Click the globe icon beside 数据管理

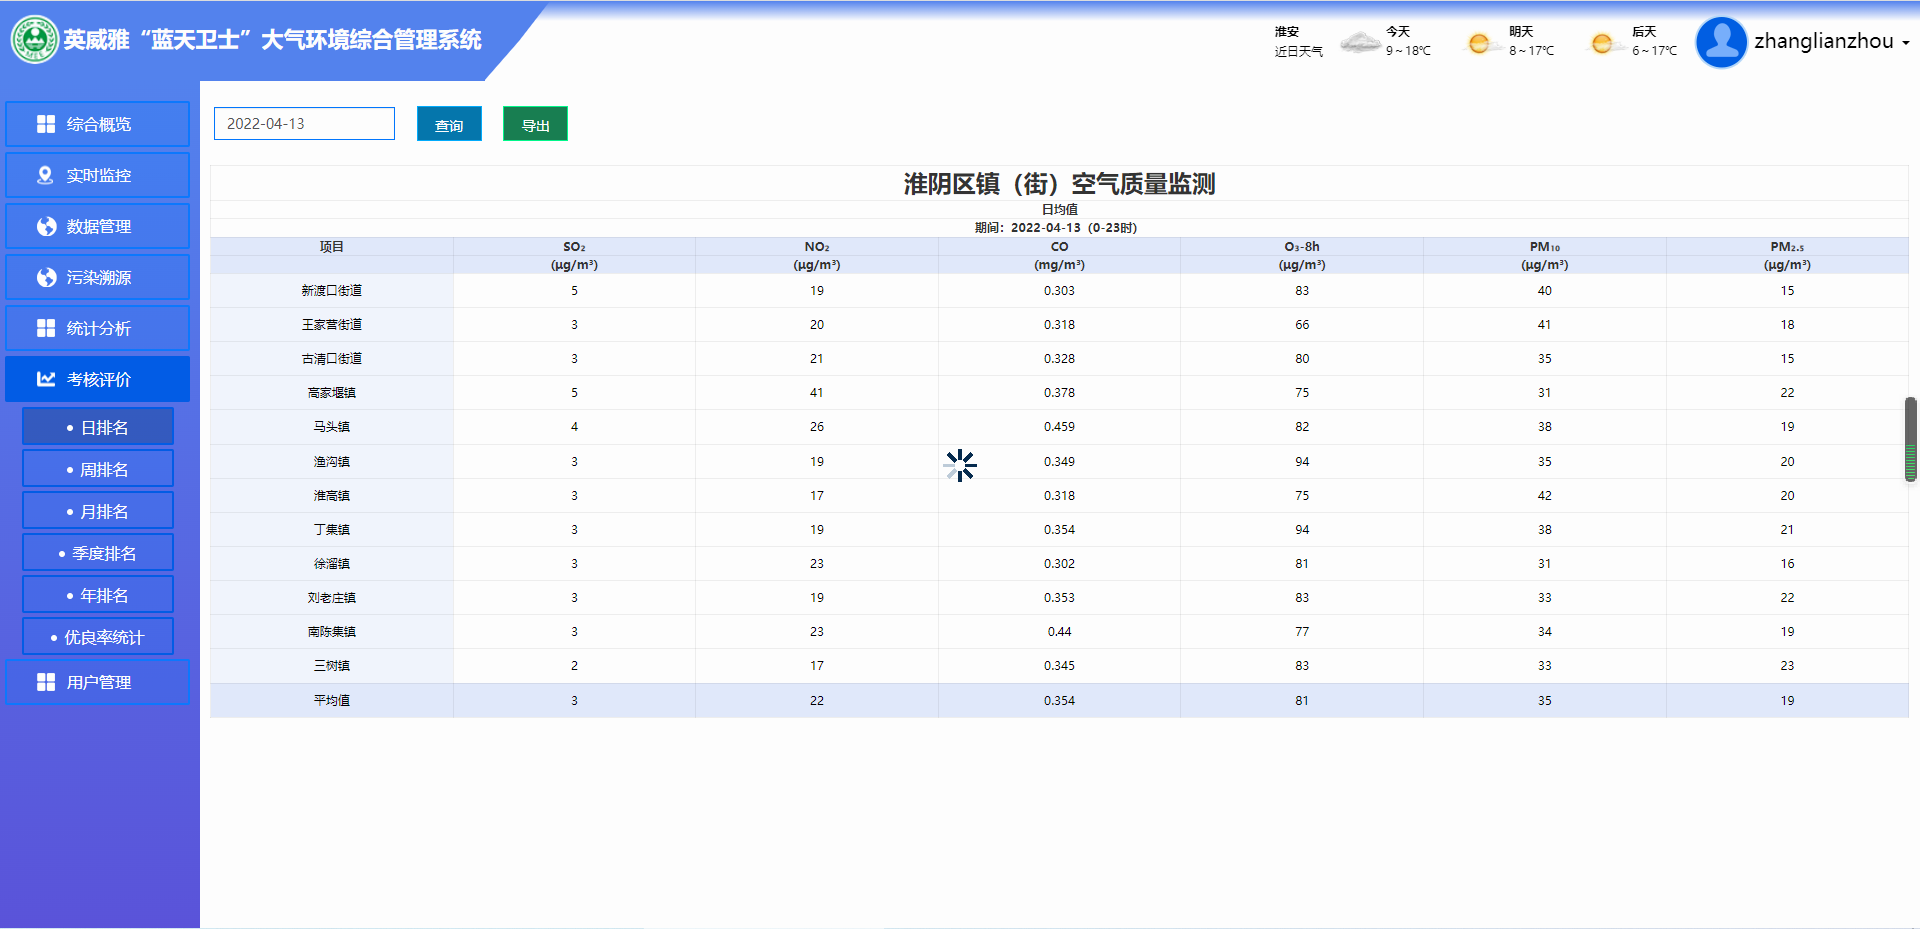click(46, 226)
